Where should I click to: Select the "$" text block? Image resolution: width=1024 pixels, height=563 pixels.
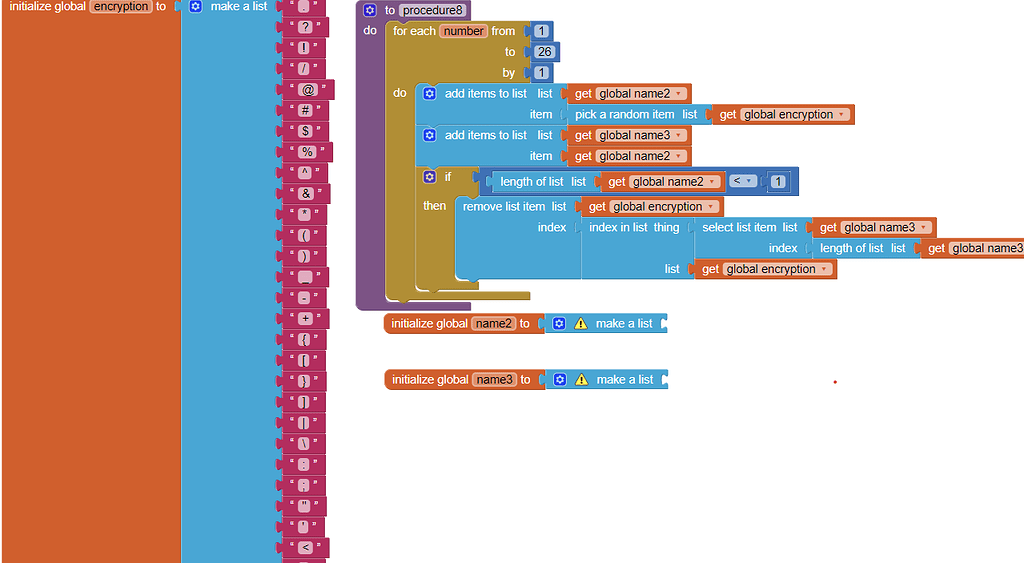(x=304, y=131)
